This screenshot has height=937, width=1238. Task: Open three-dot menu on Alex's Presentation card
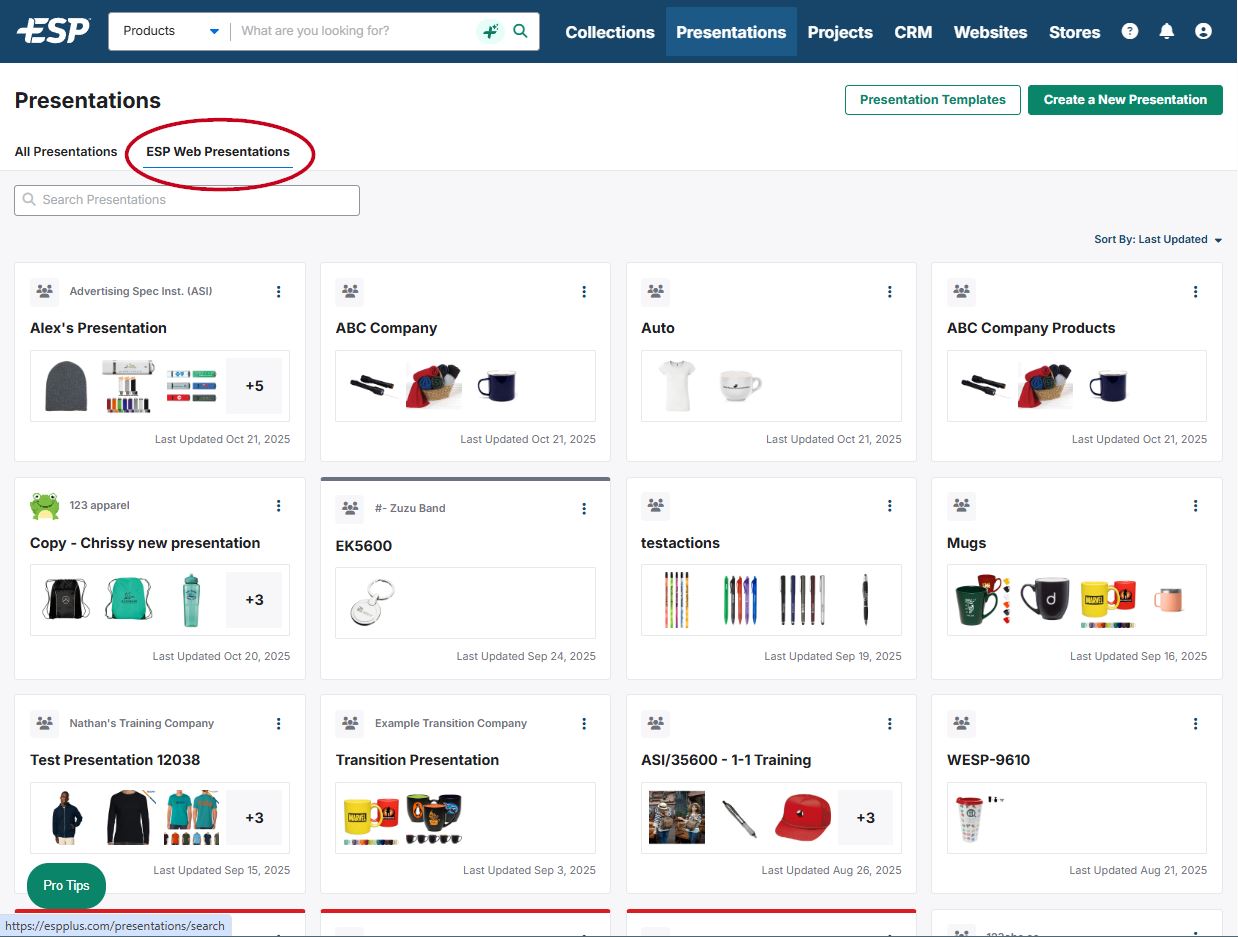[x=279, y=292]
